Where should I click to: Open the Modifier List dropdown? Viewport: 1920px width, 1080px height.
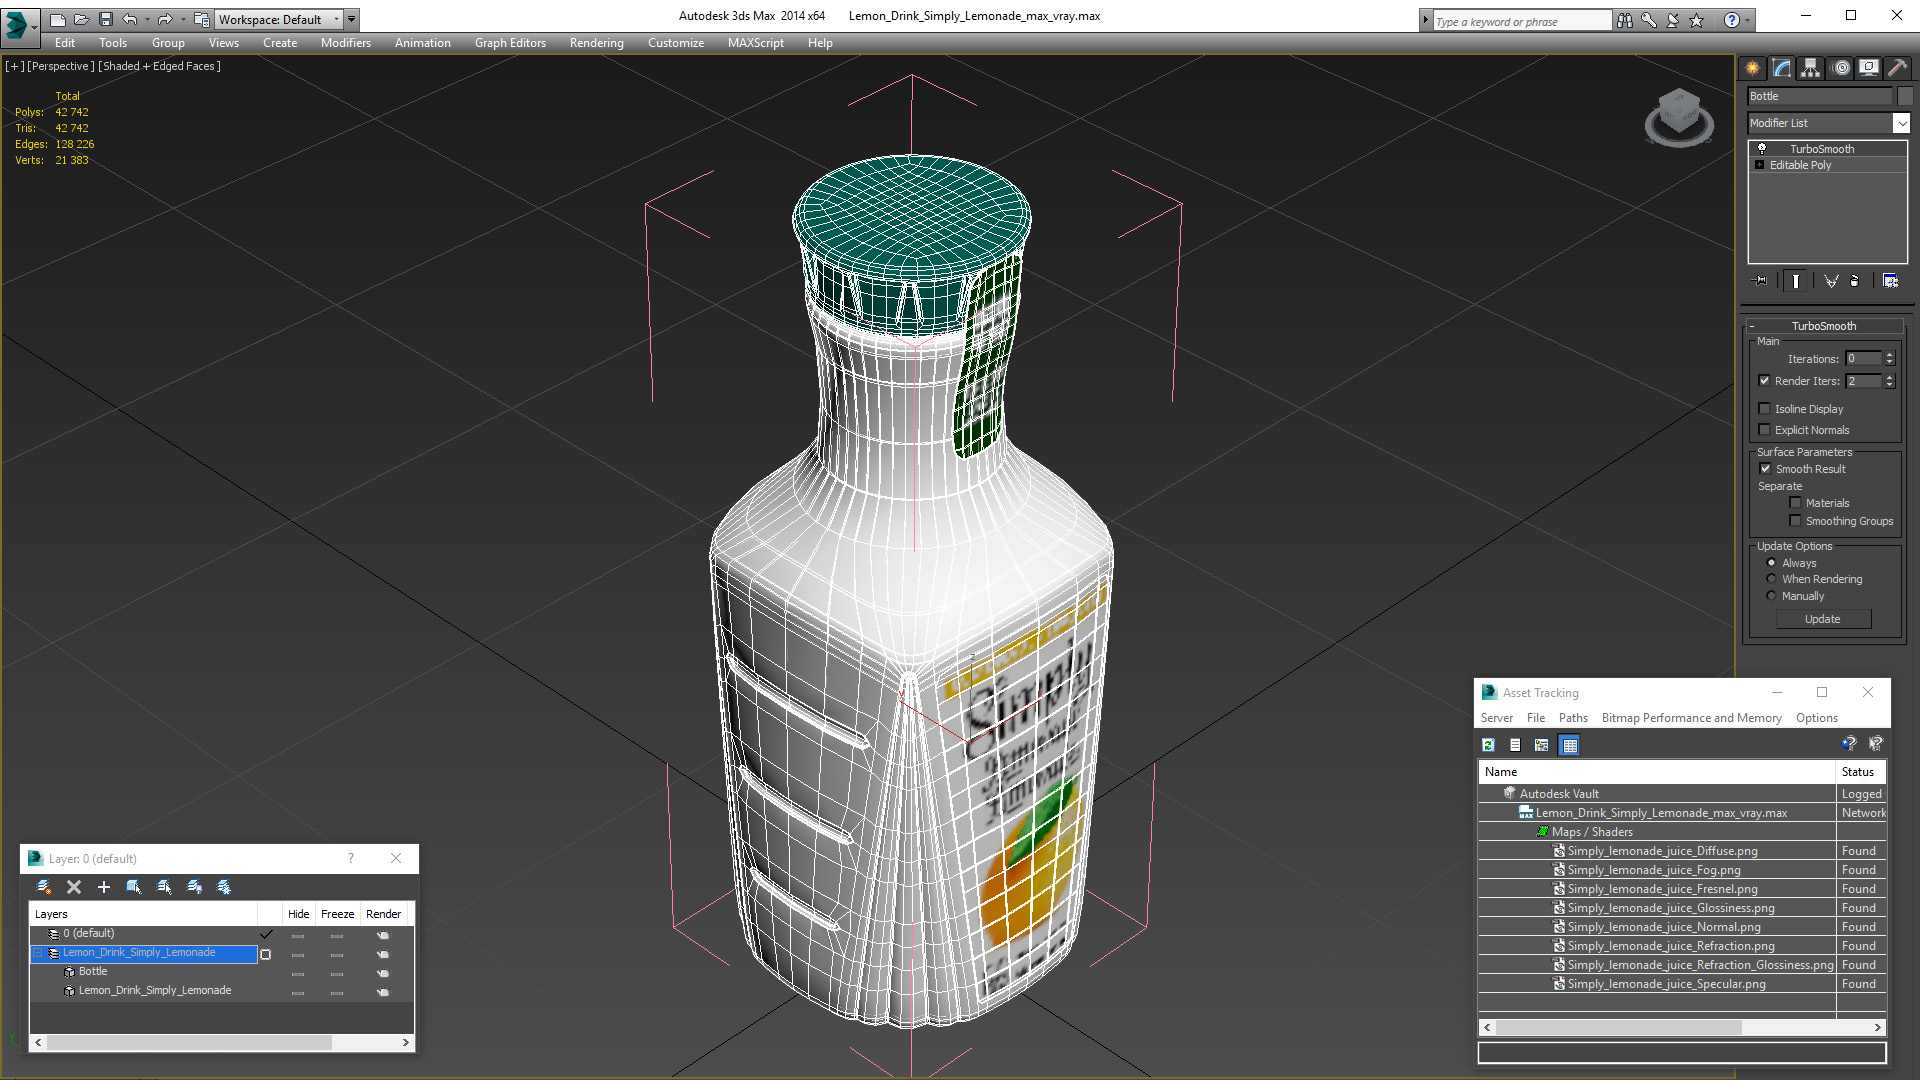click(1900, 123)
